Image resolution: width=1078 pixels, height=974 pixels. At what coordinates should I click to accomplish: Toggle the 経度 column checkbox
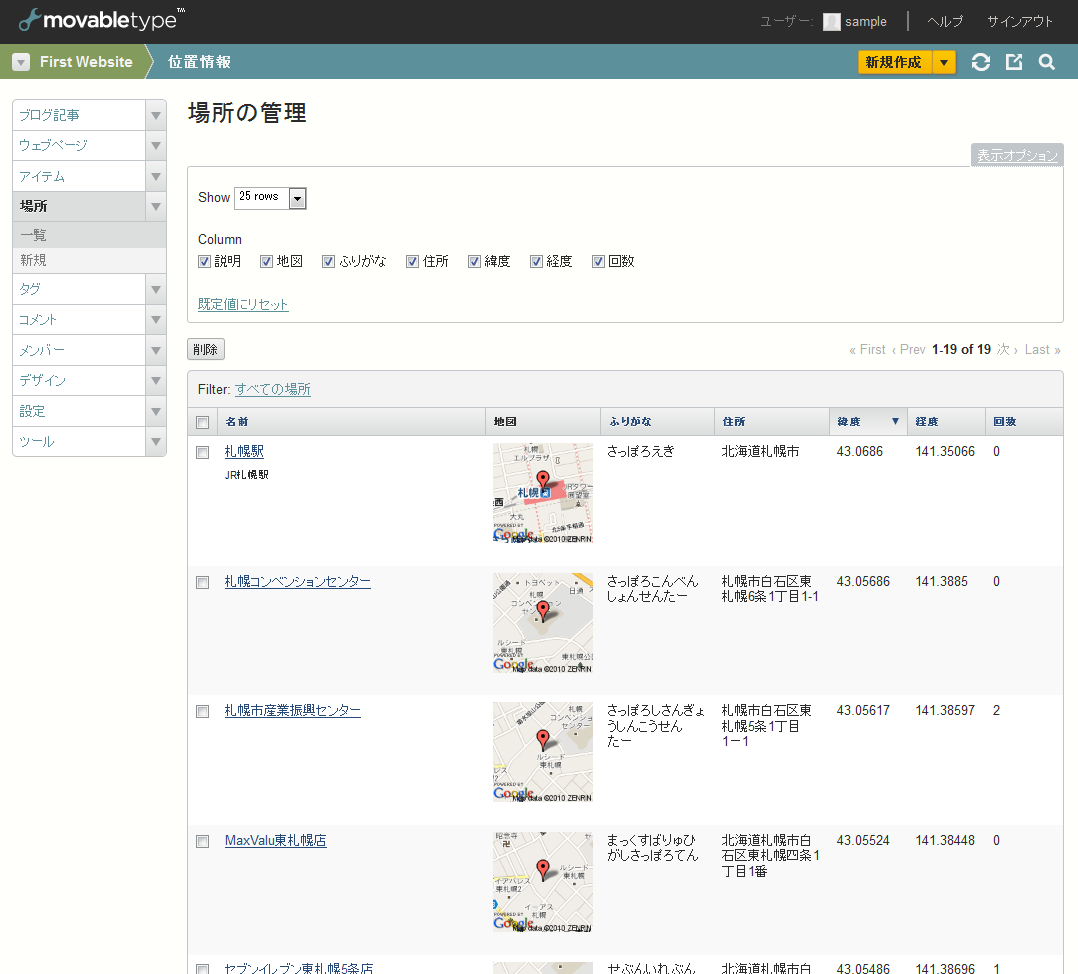[x=536, y=261]
